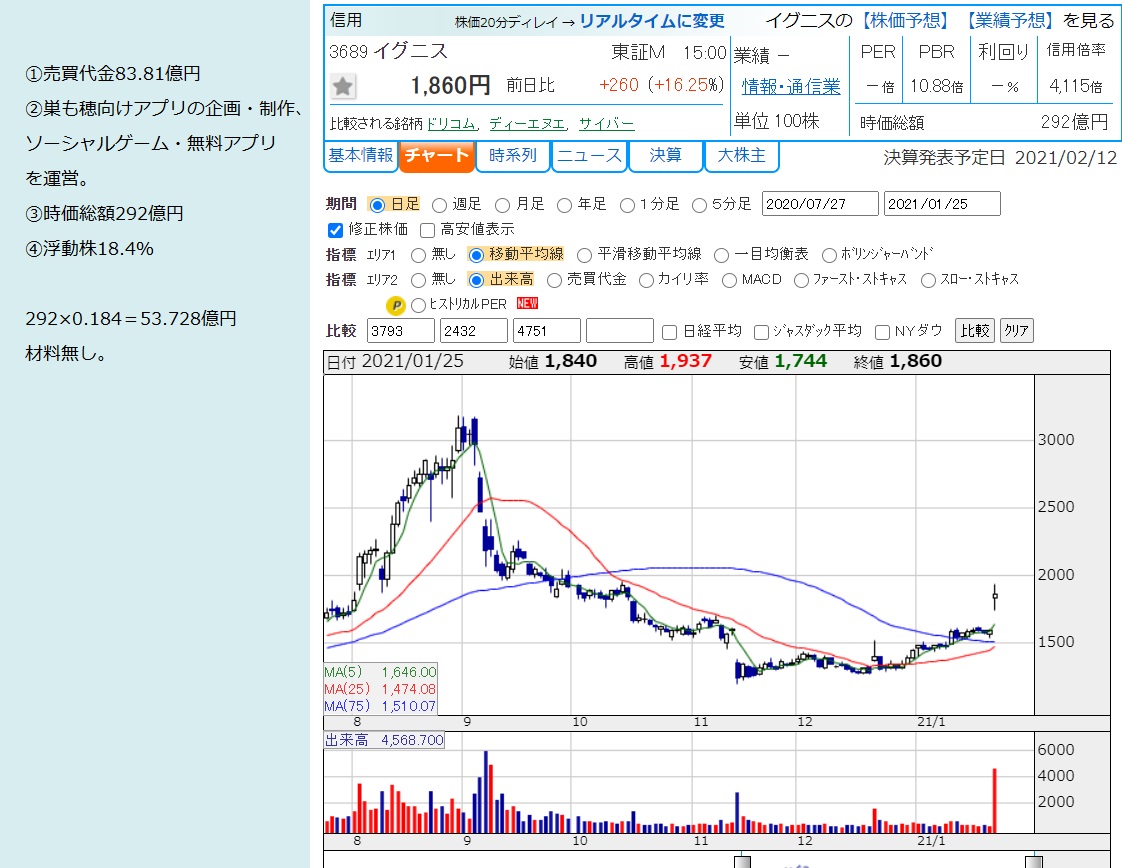Click the 高値 1,937 value
This screenshot has width=1122, height=868.
[x=686, y=361]
